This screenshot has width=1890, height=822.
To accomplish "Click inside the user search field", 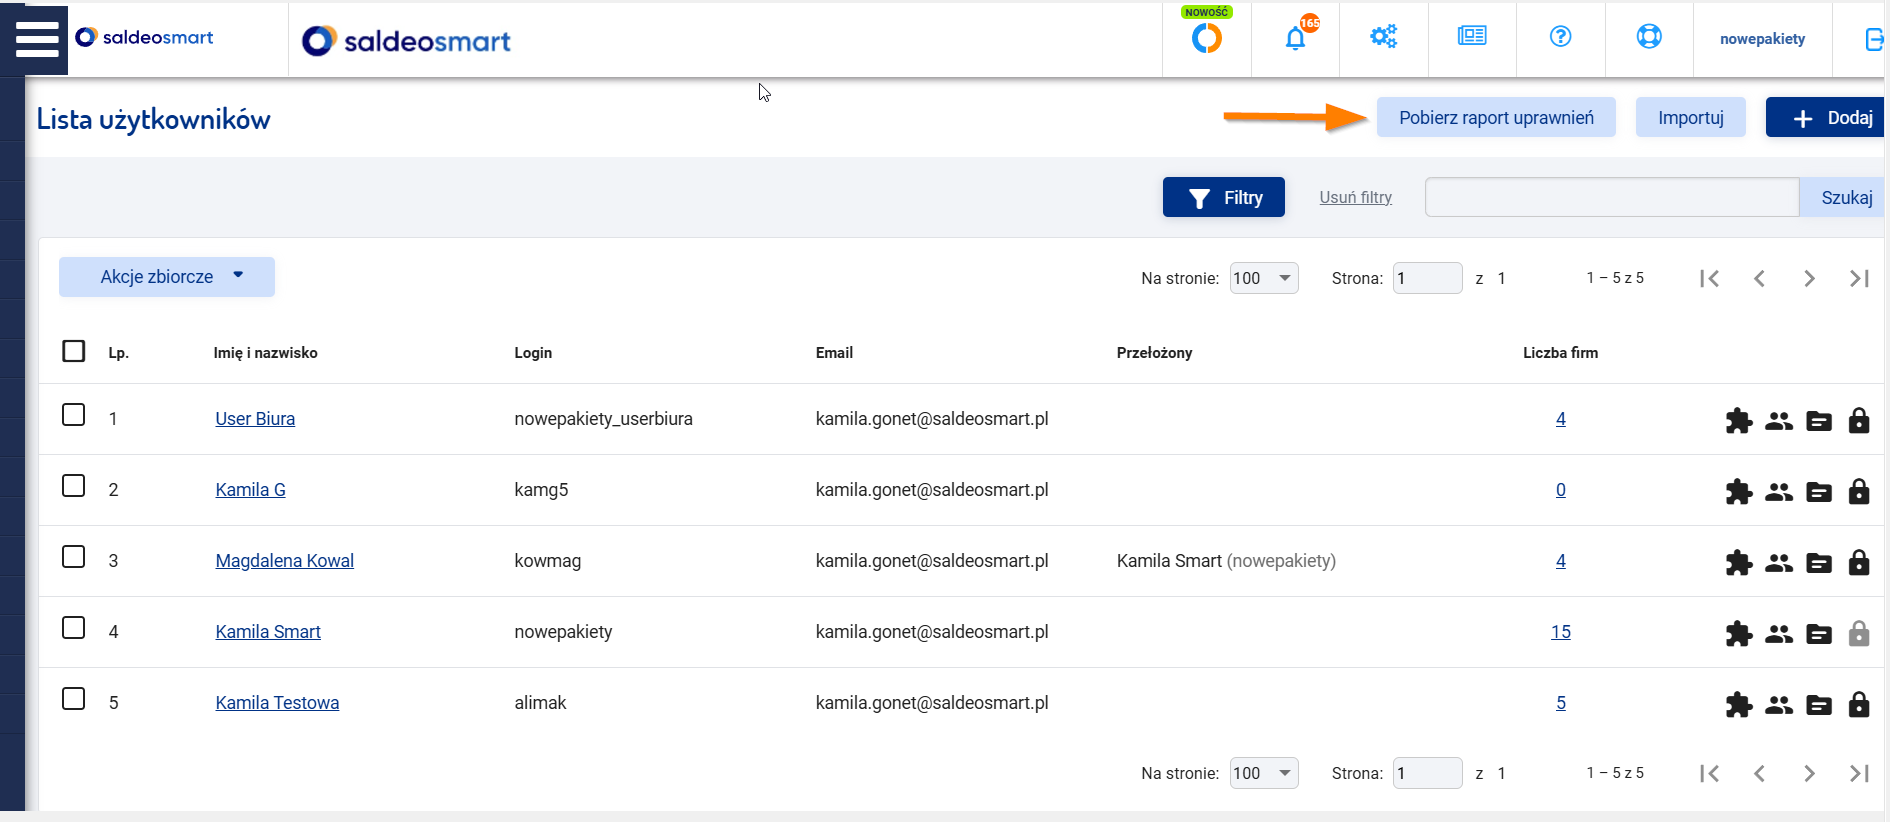I will coord(1612,197).
